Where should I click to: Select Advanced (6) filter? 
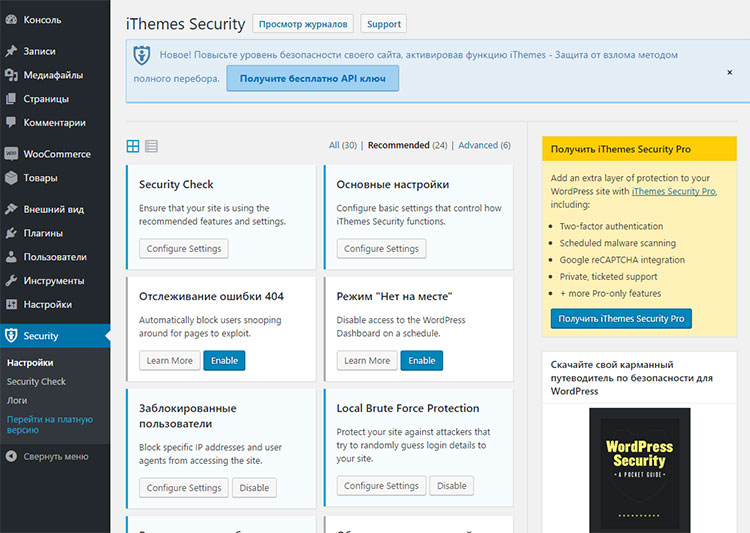484,145
